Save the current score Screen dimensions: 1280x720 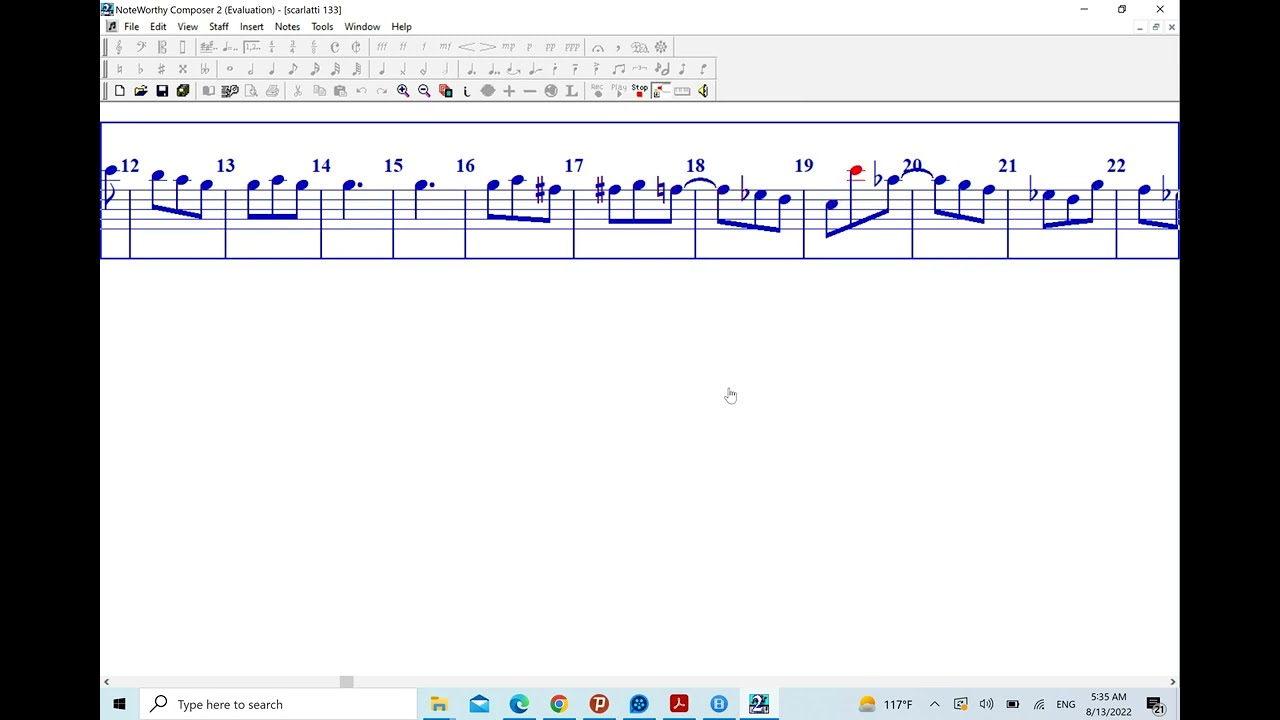tap(162, 91)
